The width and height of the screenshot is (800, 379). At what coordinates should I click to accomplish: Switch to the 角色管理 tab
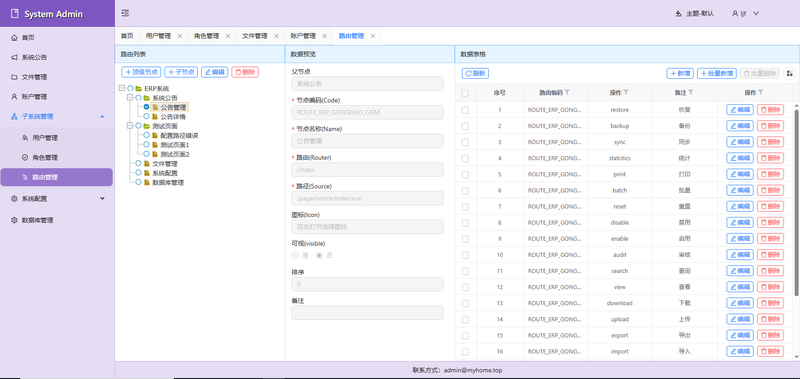coord(206,36)
